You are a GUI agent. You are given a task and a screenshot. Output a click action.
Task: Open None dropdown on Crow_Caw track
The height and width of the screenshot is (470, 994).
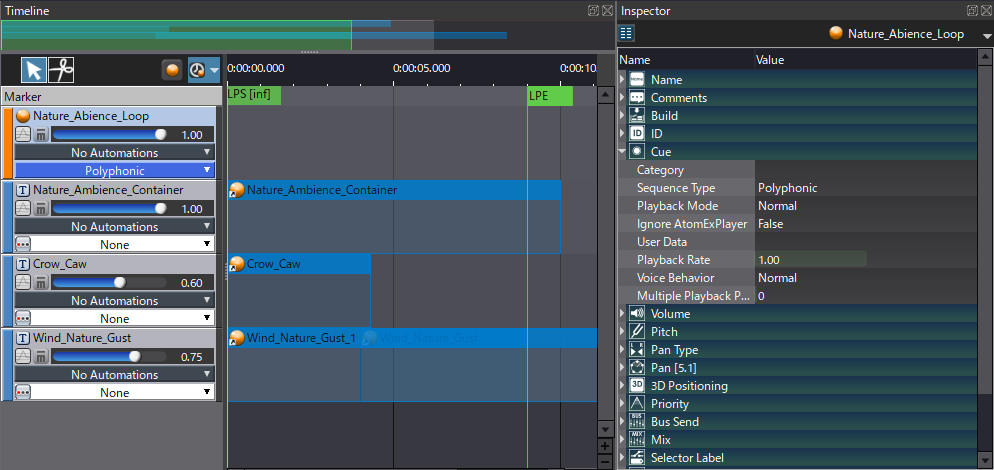pos(123,319)
